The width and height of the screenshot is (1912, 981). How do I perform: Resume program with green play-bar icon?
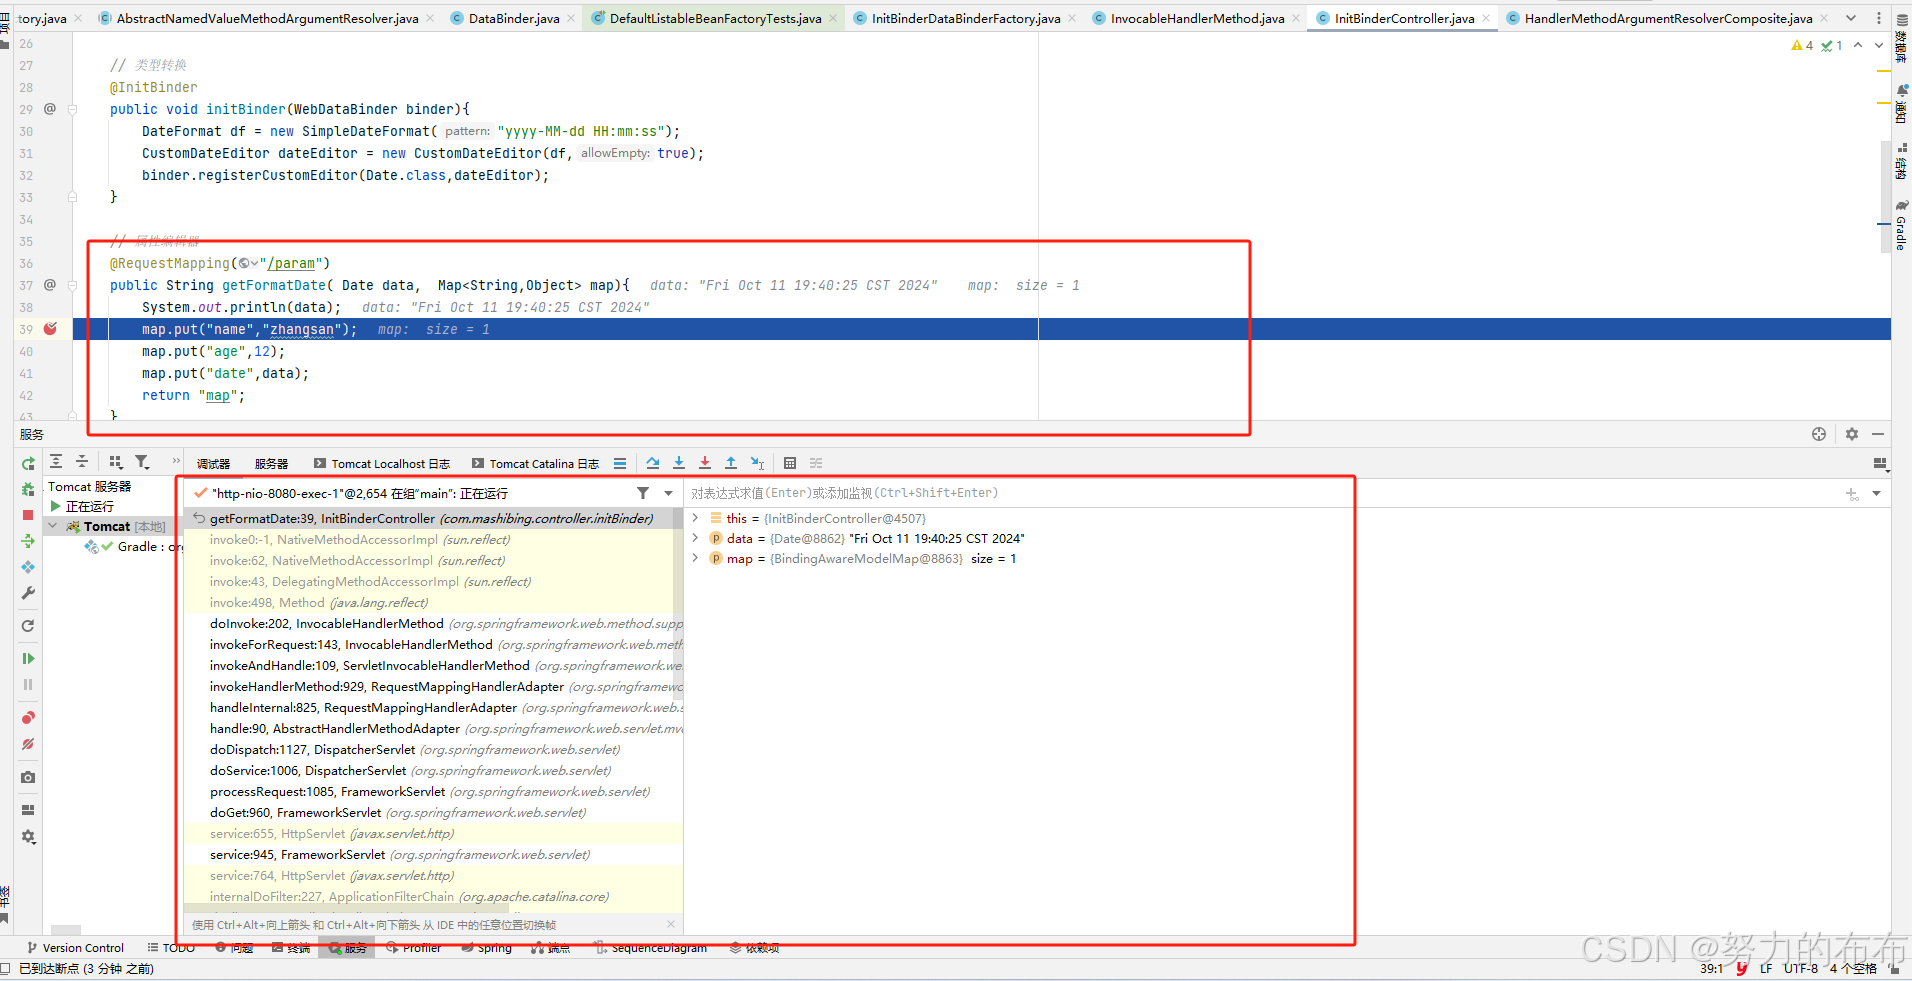[x=28, y=658]
